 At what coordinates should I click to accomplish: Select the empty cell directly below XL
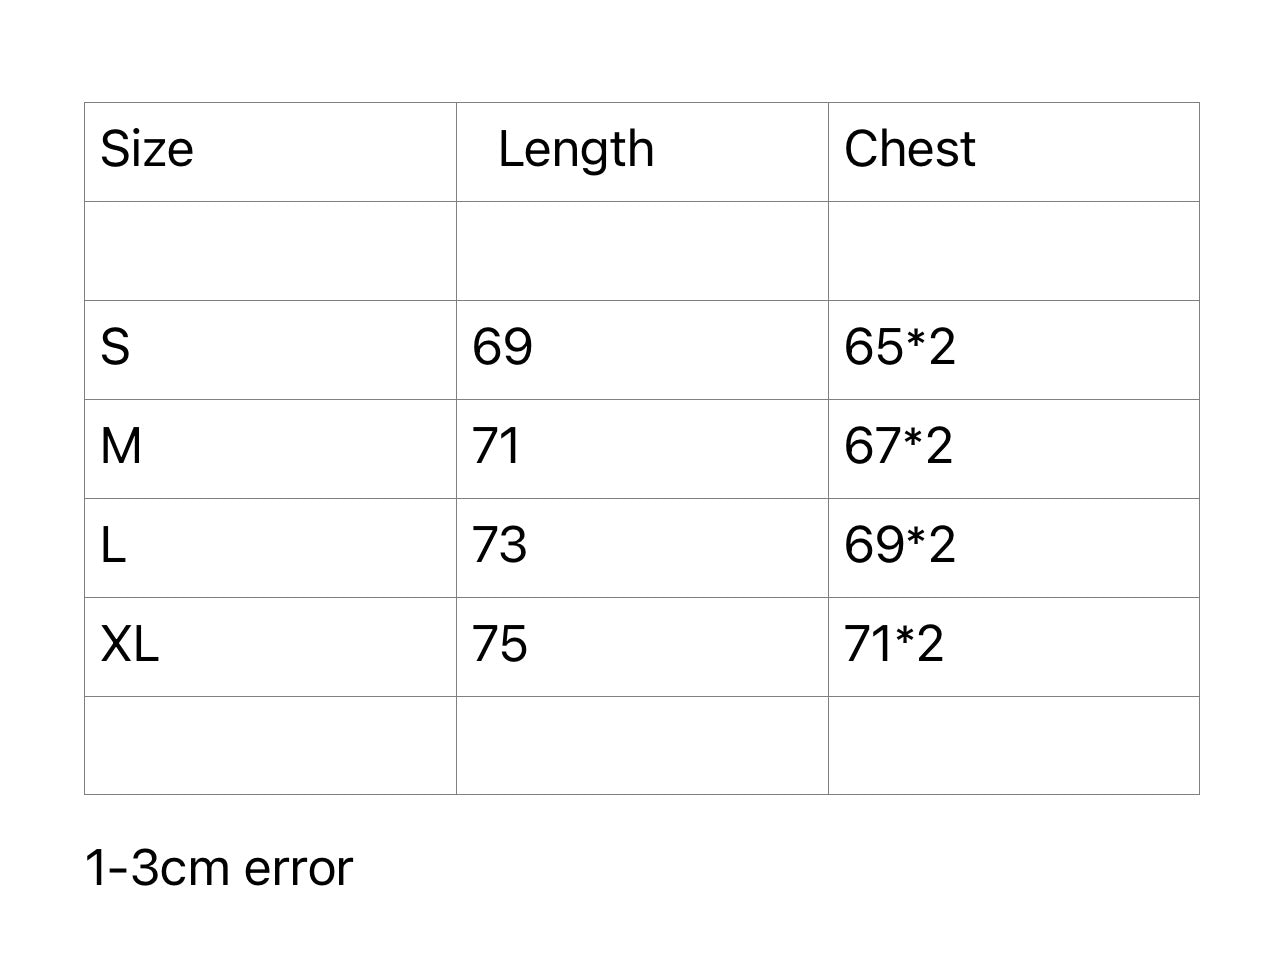coord(270,745)
